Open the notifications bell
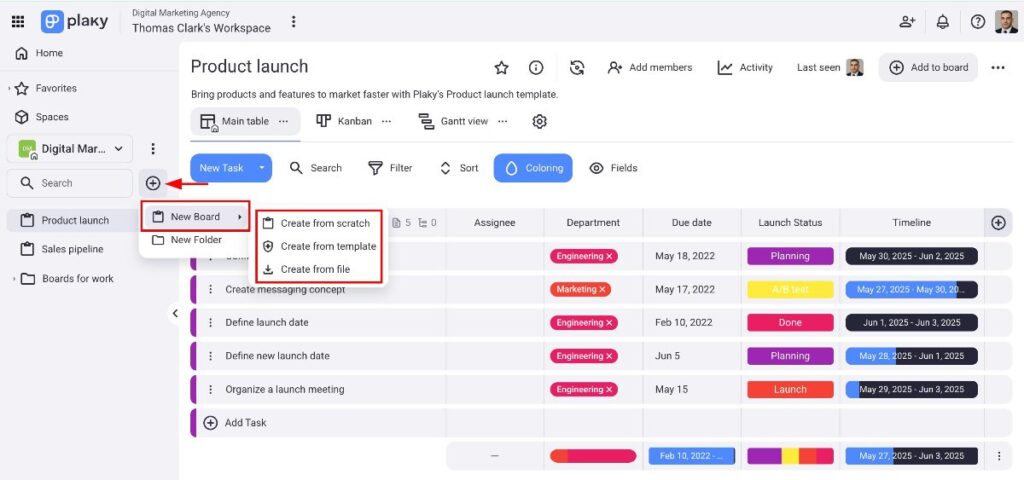 click(x=942, y=22)
